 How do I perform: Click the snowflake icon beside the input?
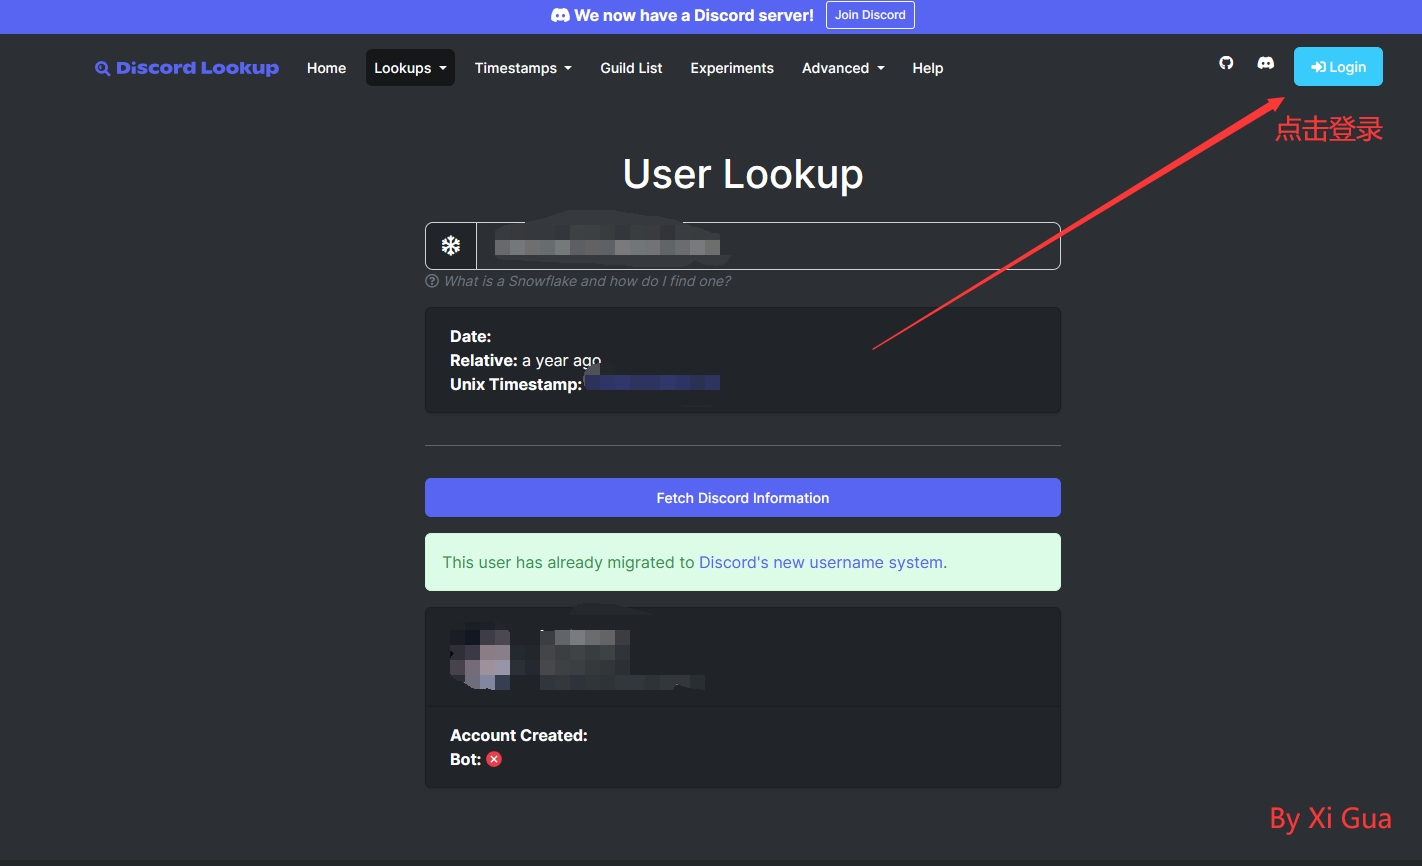pyautogui.click(x=451, y=246)
